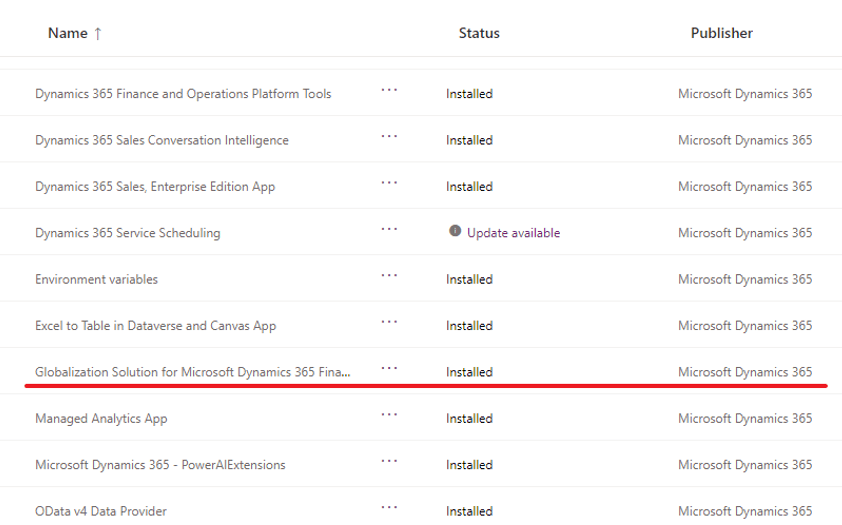The image size is (842, 525).
Task: Select the Managed Analytics App name
Action: (101, 419)
